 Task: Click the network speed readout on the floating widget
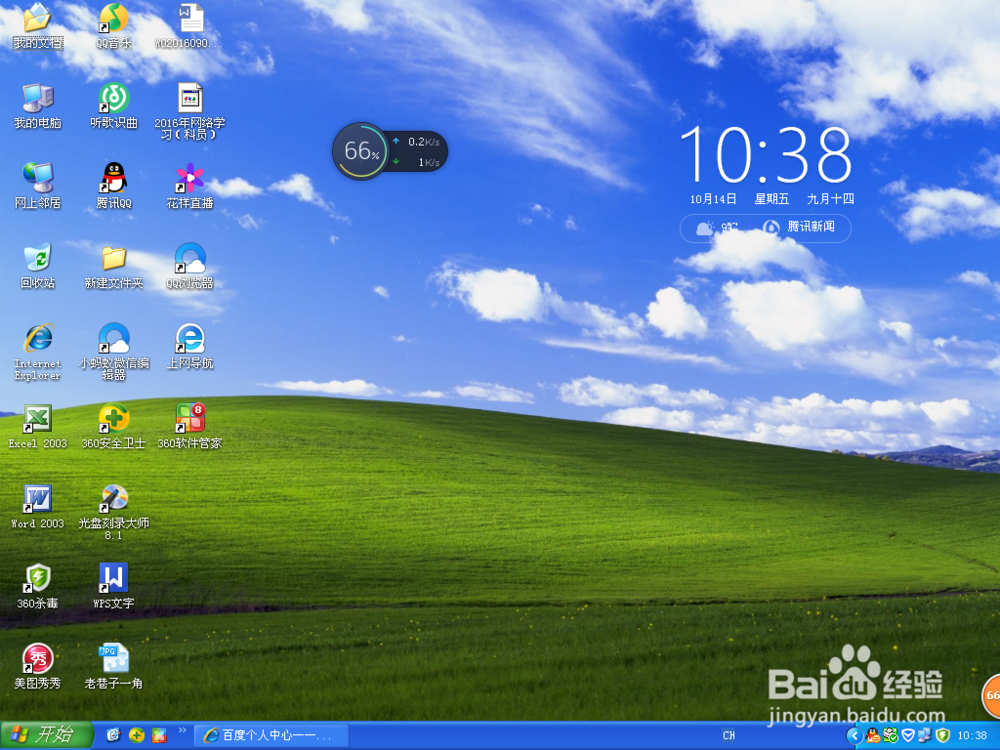click(417, 152)
